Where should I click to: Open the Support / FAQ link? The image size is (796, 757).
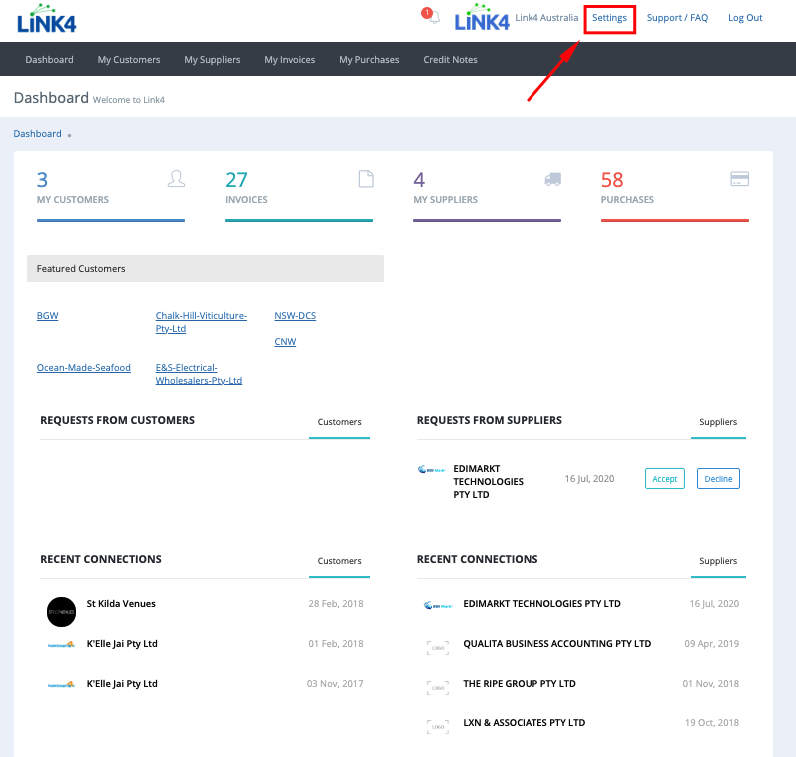(x=677, y=18)
